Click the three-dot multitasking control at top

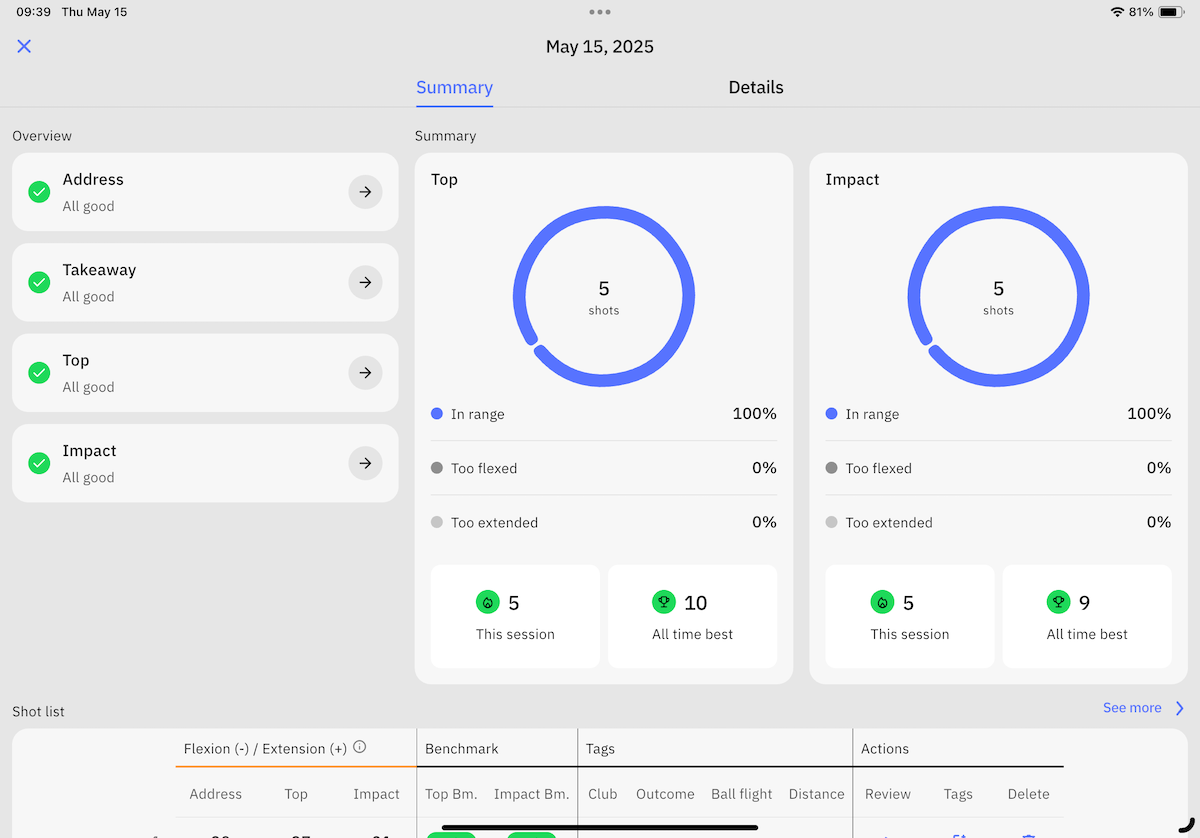point(600,12)
